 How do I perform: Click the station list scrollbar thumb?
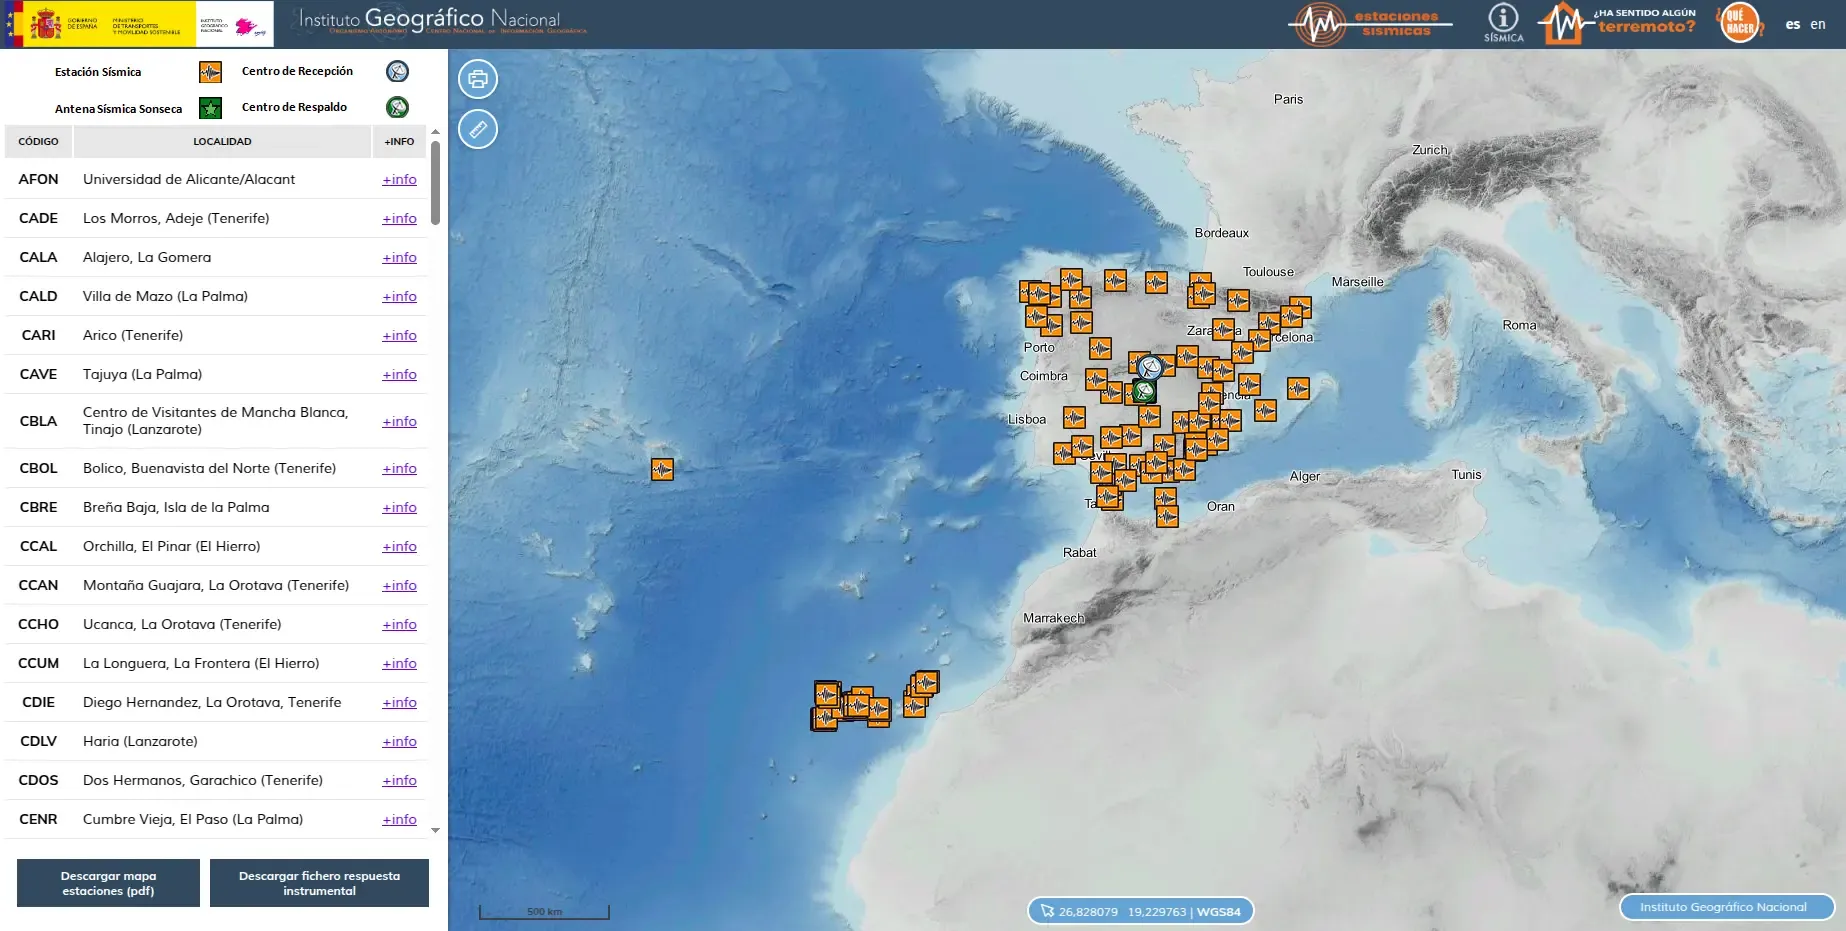pos(435,183)
